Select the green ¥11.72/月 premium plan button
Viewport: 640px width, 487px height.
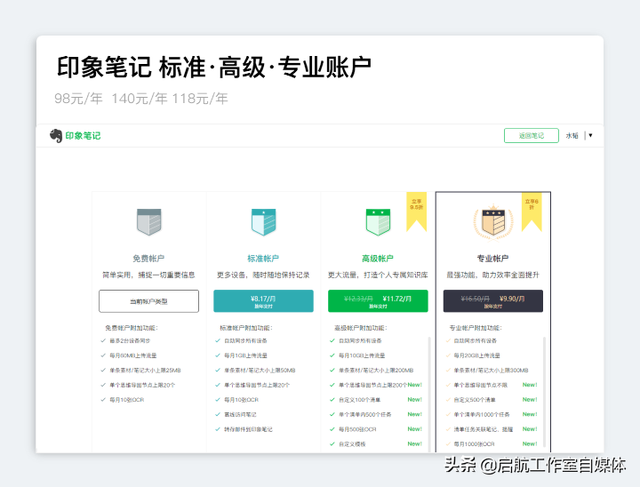(377, 301)
